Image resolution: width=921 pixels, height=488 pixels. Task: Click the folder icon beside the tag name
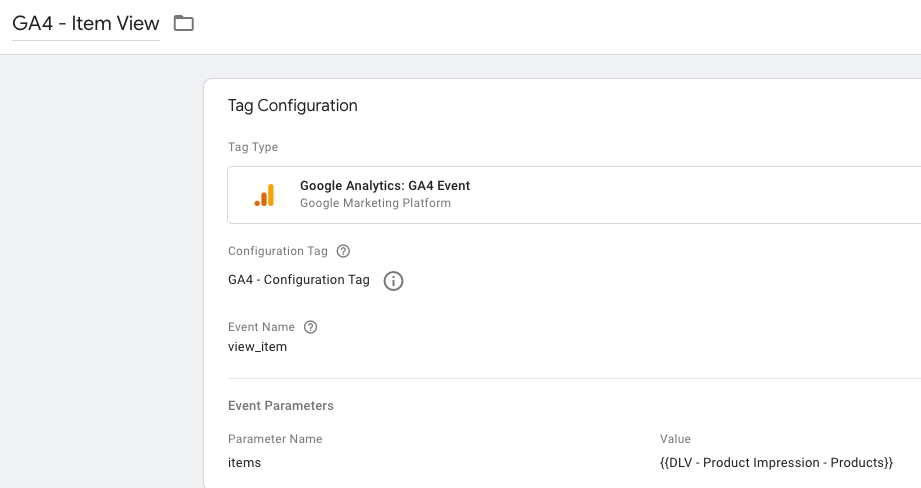tap(183, 23)
